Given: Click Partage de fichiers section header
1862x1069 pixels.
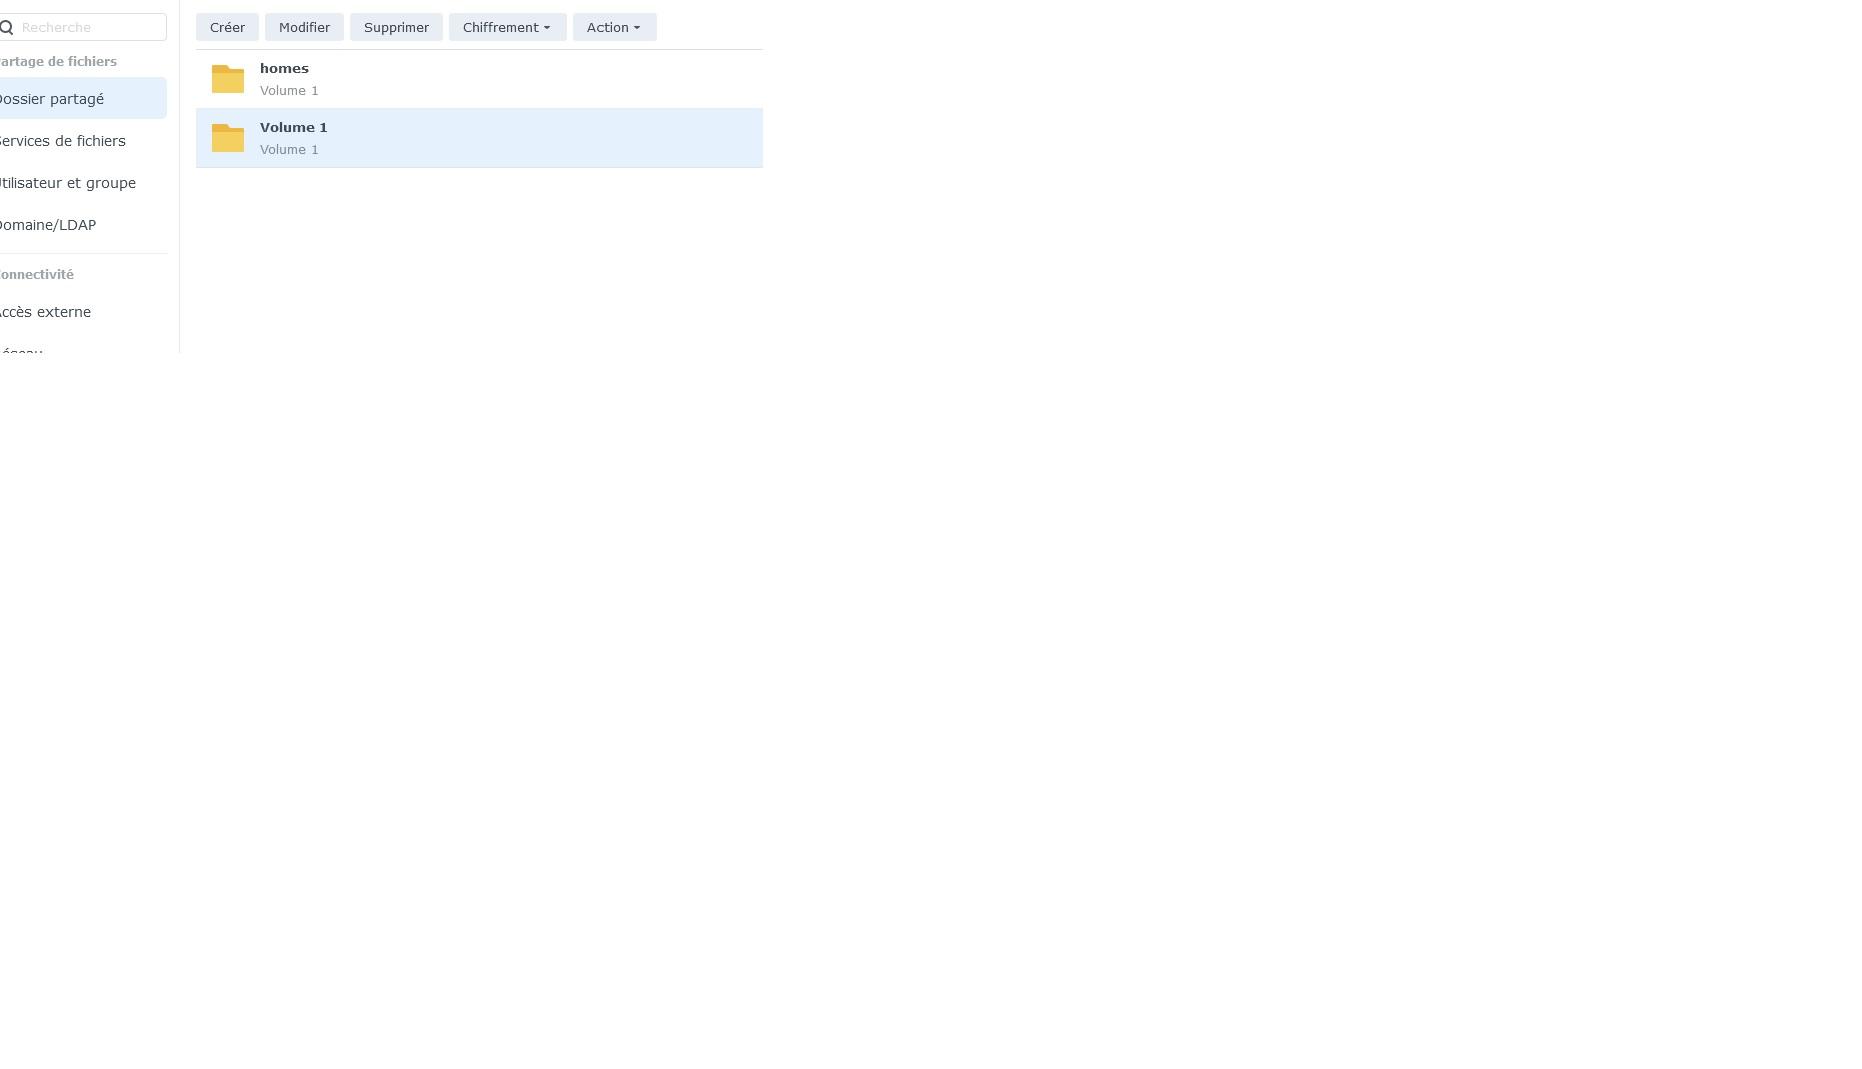Looking at the screenshot, I should pyautogui.click(x=58, y=61).
